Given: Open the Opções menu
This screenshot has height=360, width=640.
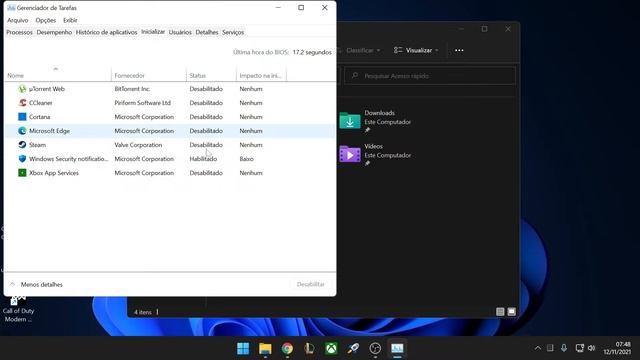Looking at the screenshot, I should coord(46,20).
